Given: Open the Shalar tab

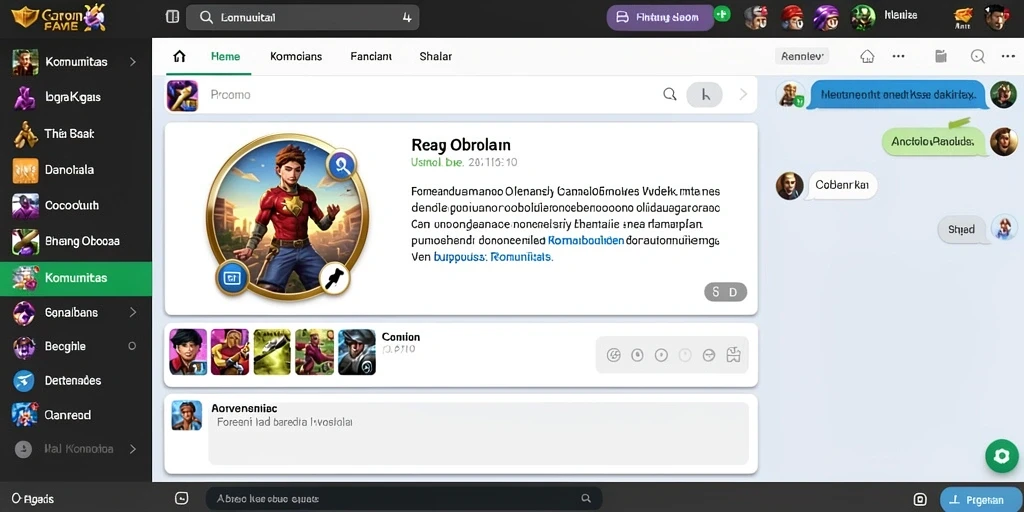Looking at the screenshot, I should (x=436, y=56).
